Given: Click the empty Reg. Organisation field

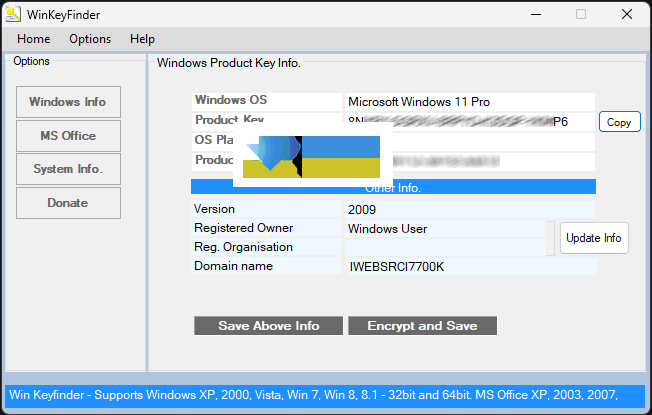Looking at the screenshot, I should point(445,247).
